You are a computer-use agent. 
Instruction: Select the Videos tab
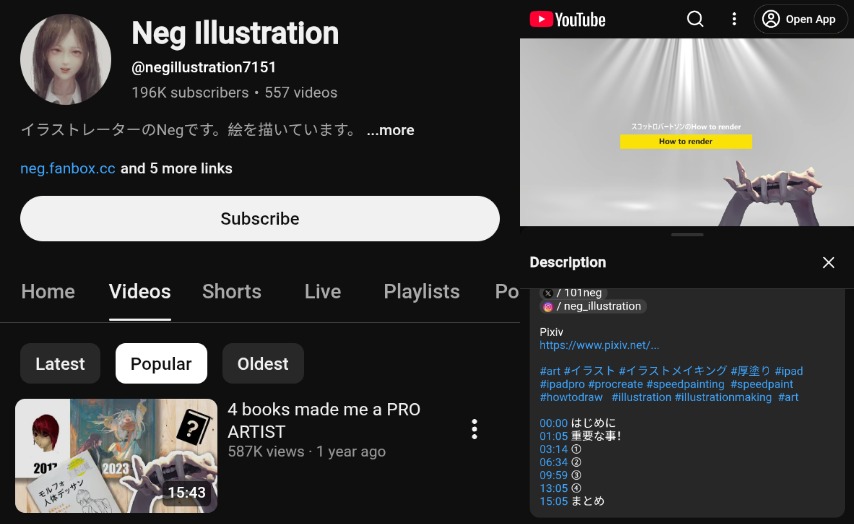(140, 291)
